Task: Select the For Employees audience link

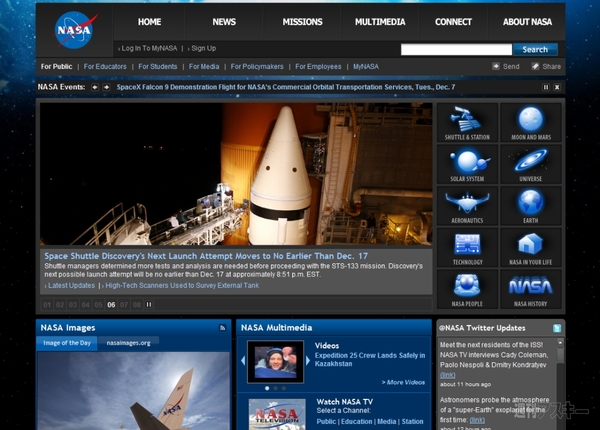Action: point(318,67)
